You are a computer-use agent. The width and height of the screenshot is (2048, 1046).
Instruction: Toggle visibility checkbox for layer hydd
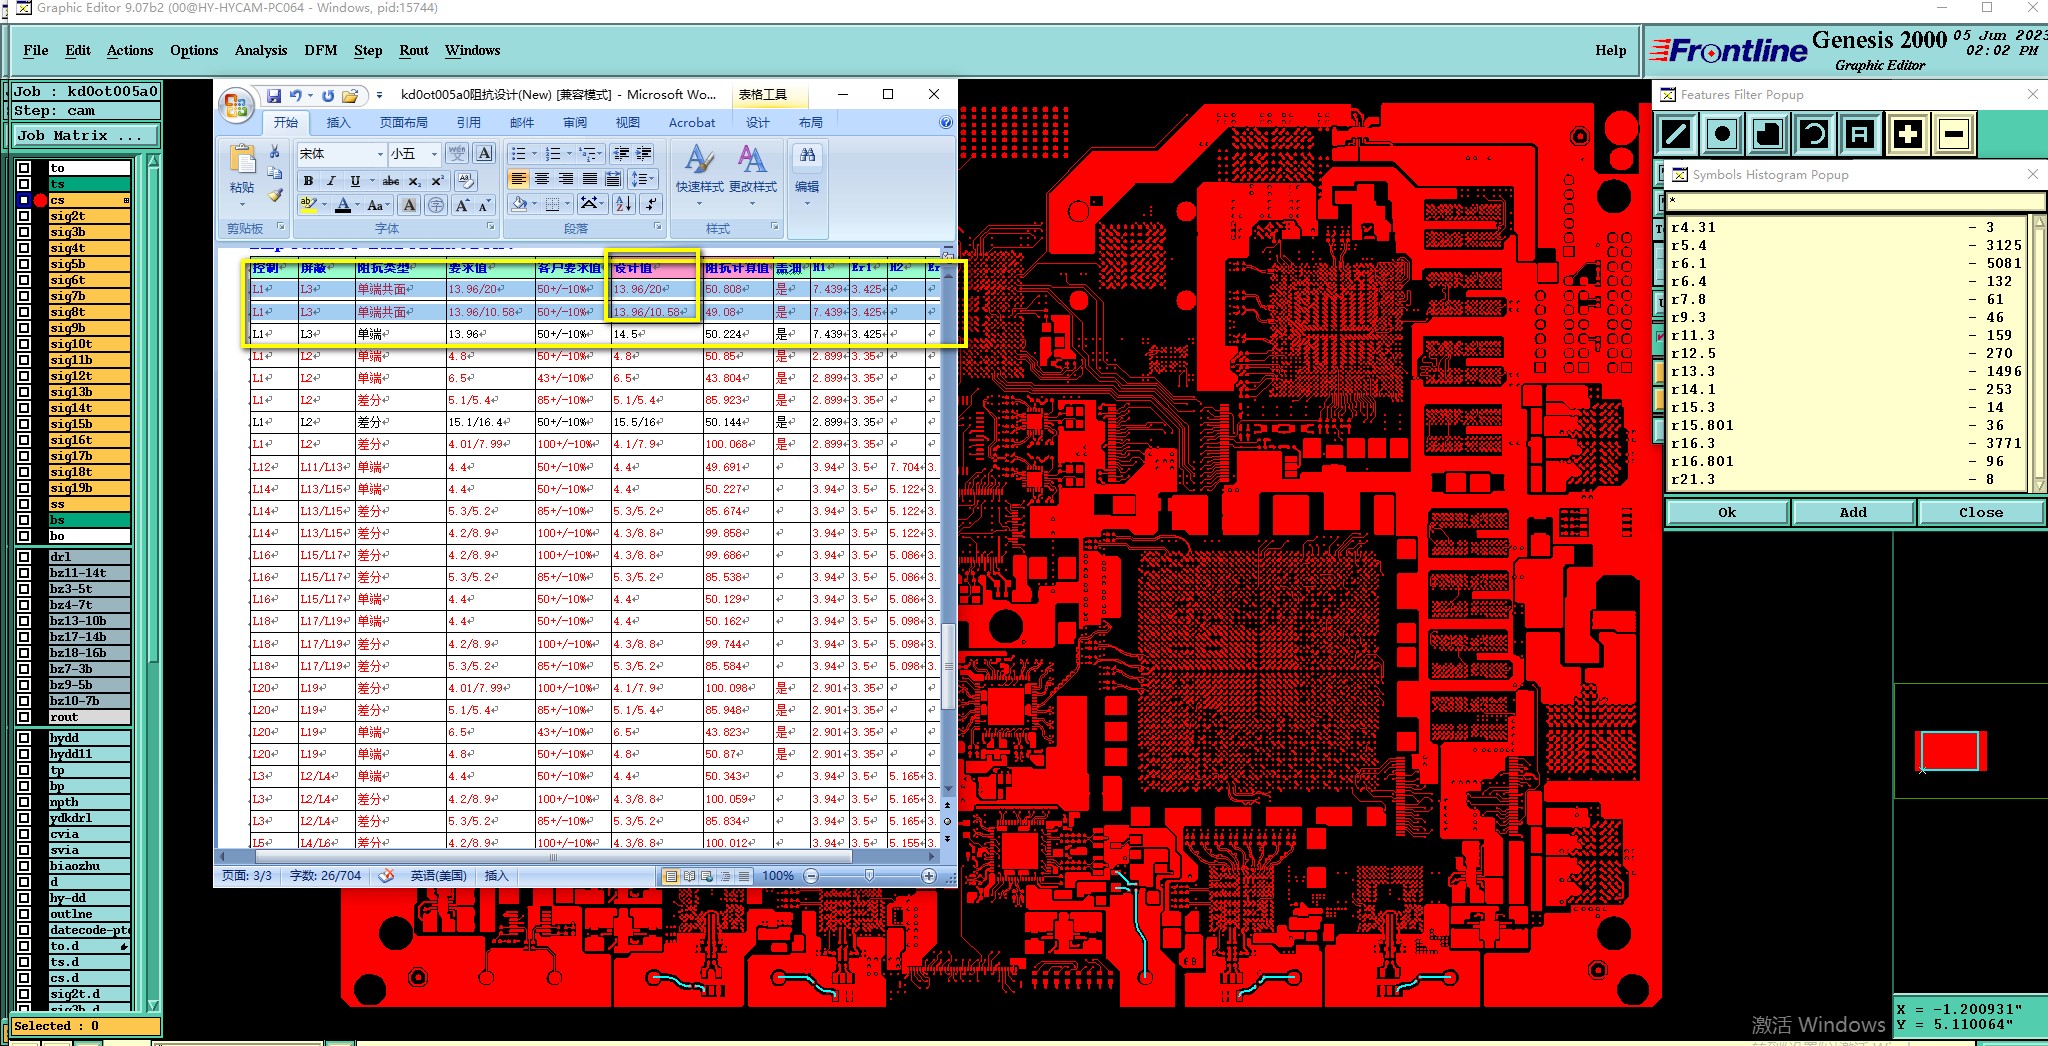tap(24, 738)
